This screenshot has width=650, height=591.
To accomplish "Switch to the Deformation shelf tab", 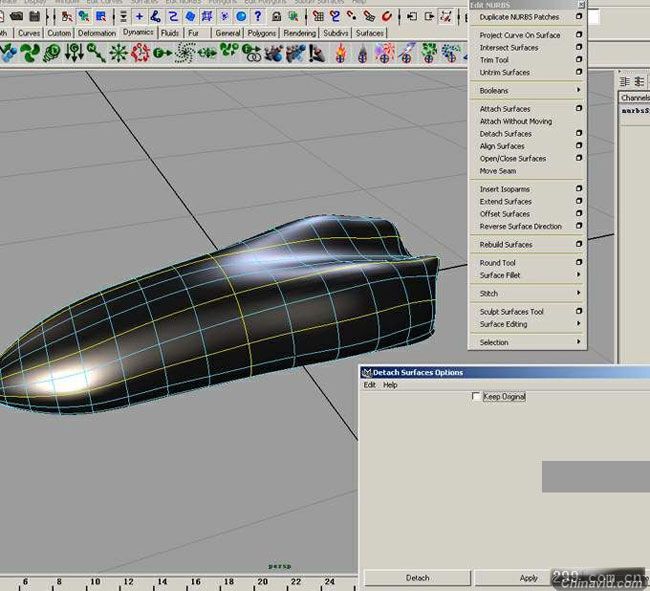I will (97, 33).
